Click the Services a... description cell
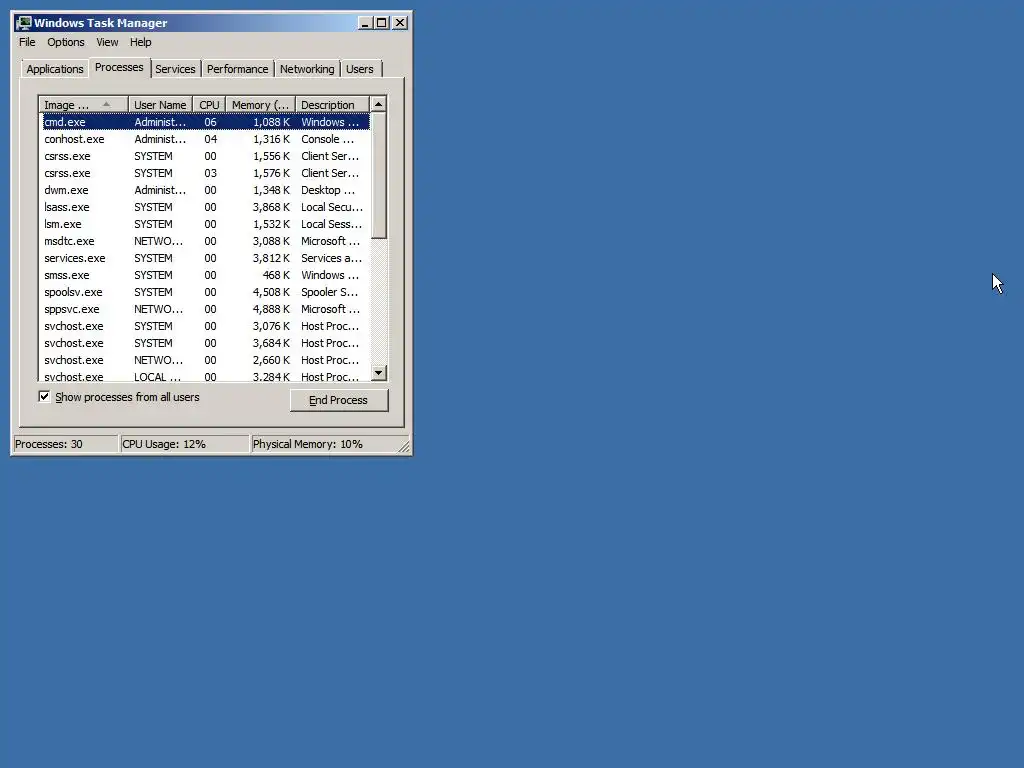This screenshot has width=1024, height=768. pos(331,258)
